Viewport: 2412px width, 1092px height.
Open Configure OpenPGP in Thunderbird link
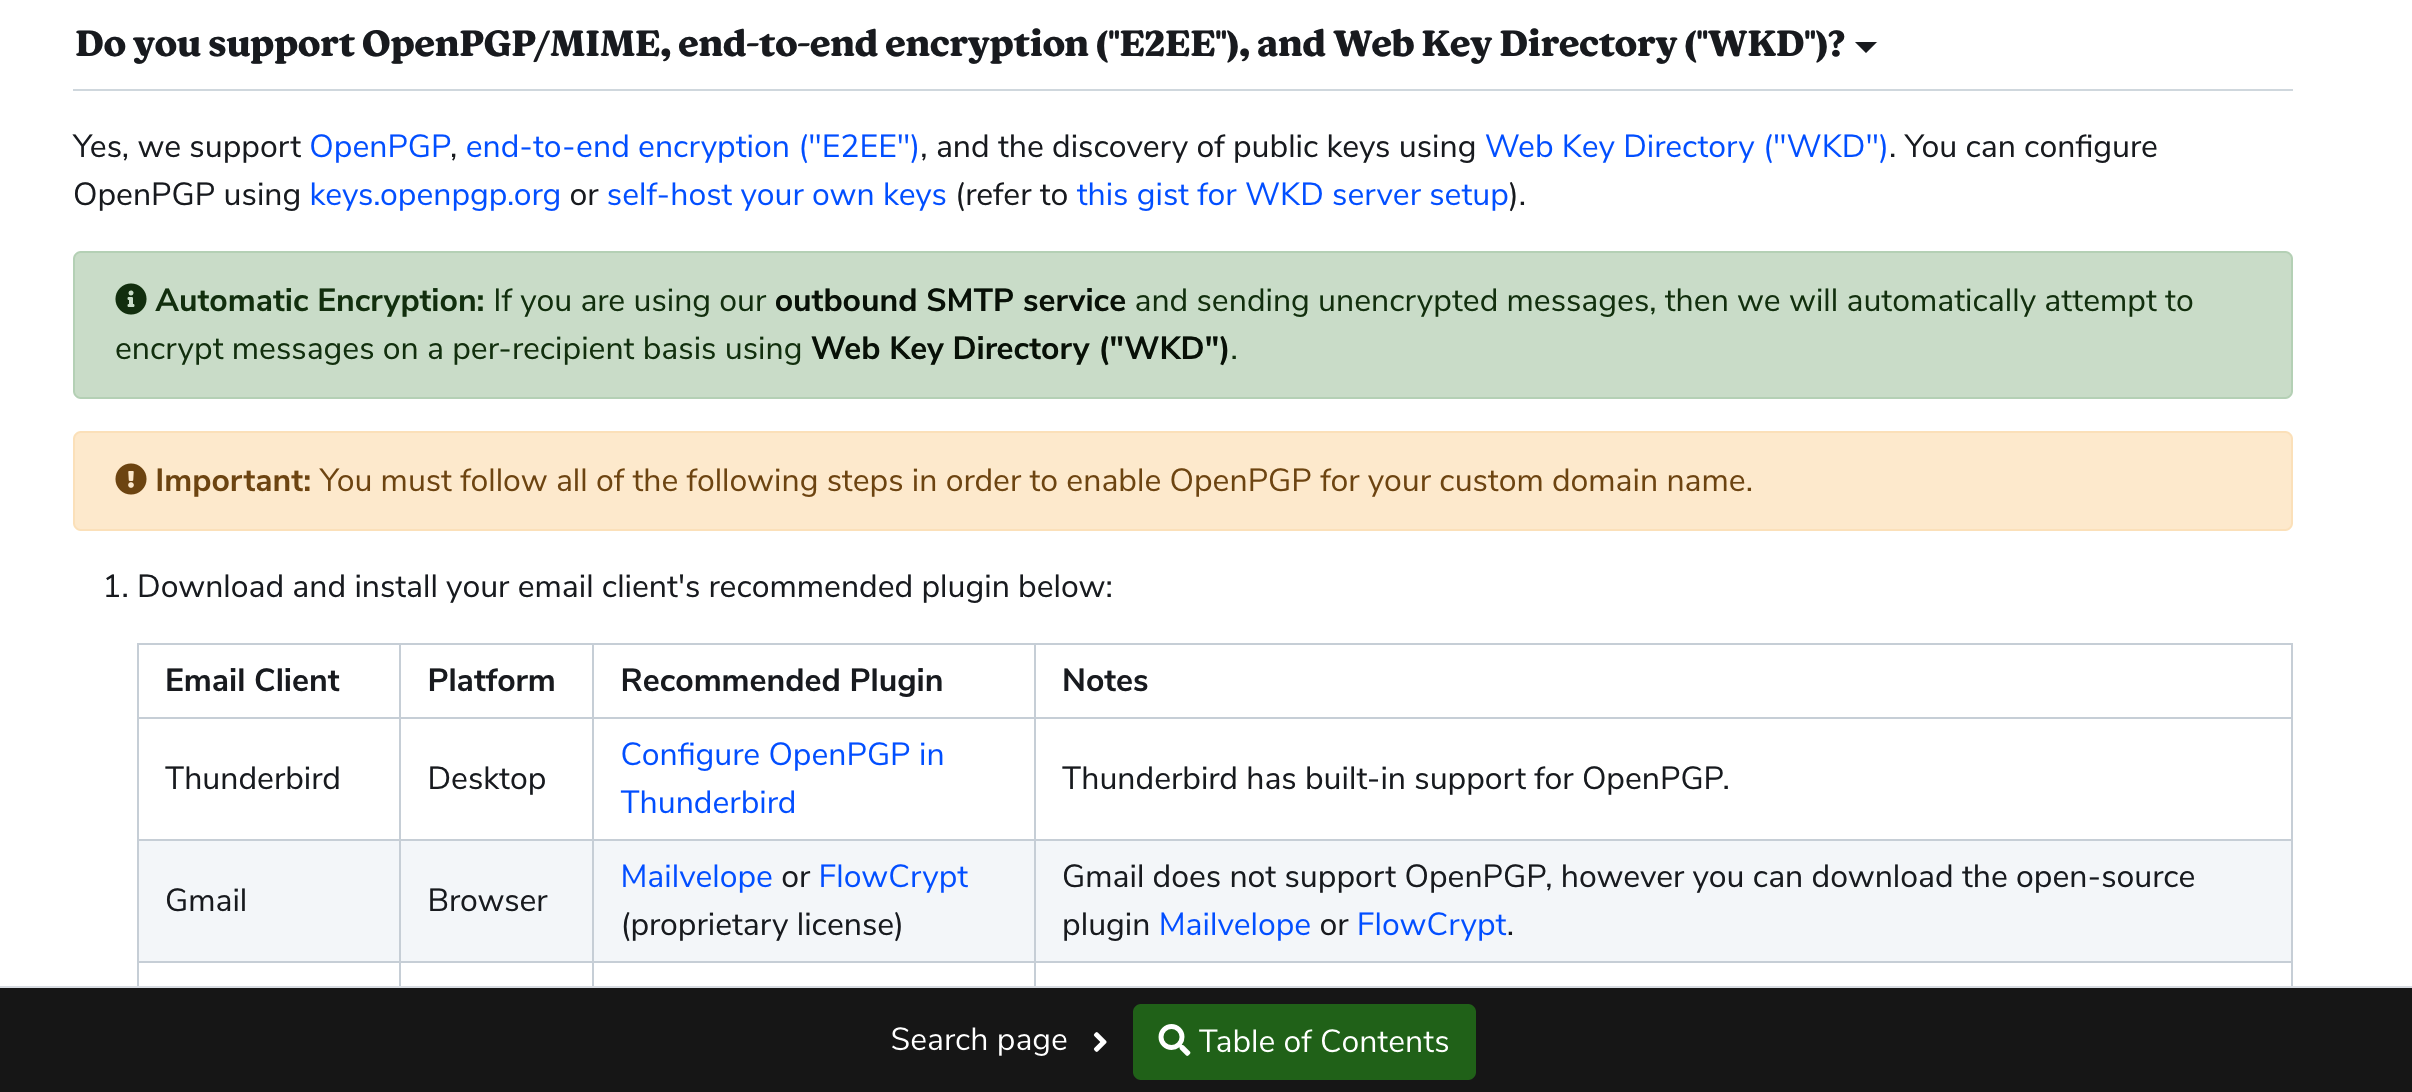(x=782, y=778)
